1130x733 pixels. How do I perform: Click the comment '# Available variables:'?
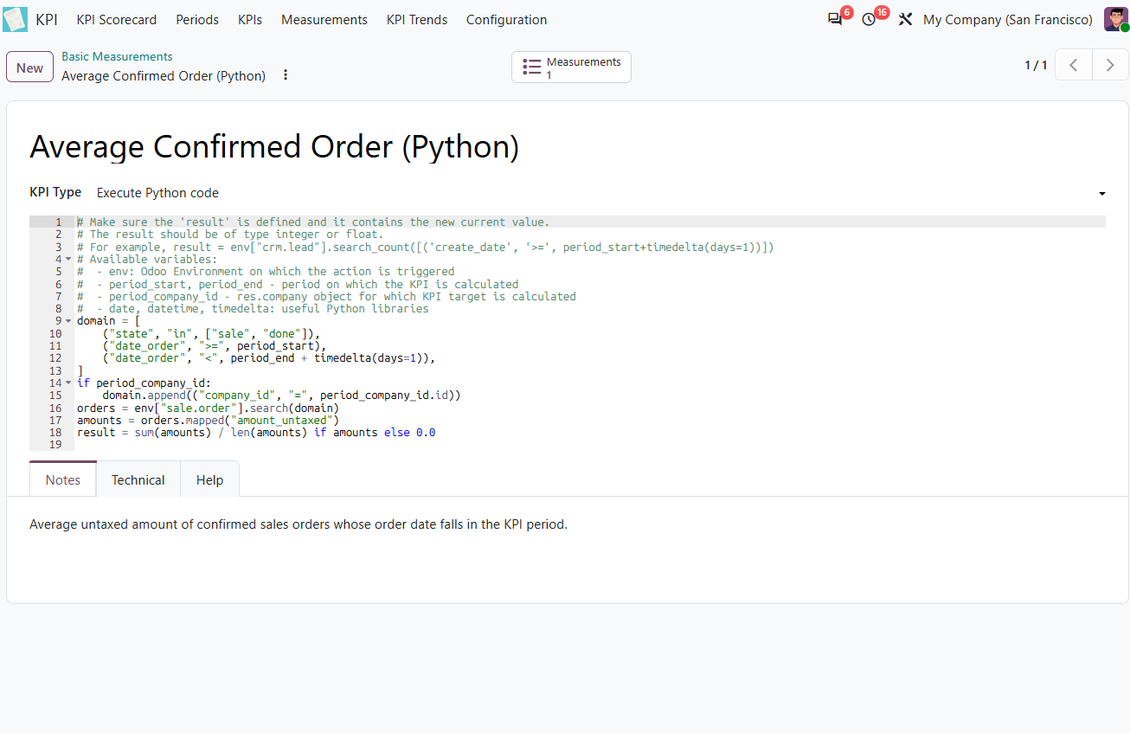click(x=147, y=259)
